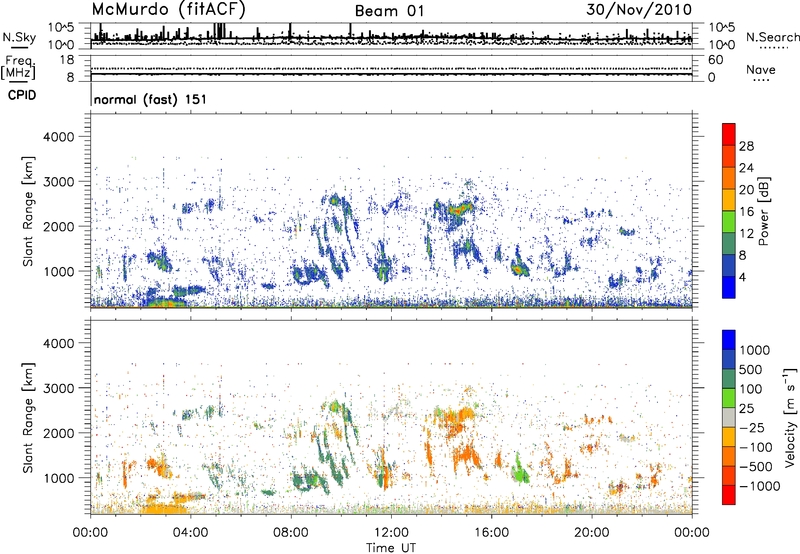Image resolution: width=800 pixels, height=554 pixels.
Task: Click the 'N.Sky' legend label
Action: point(19,37)
